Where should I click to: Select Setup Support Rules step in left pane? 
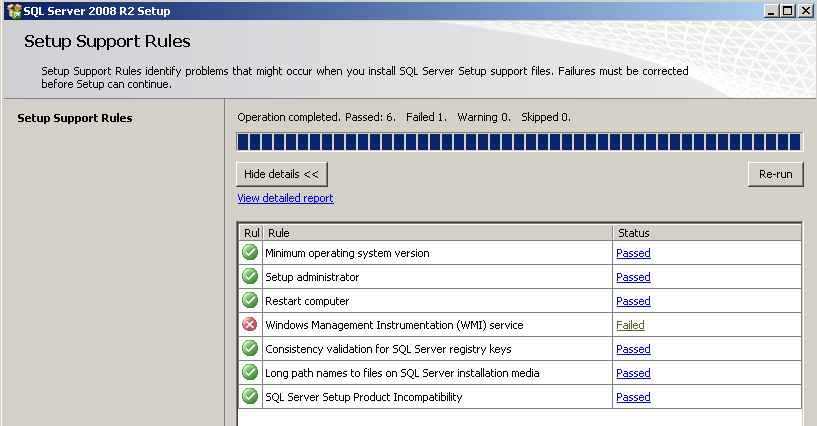(x=75, y=118)
